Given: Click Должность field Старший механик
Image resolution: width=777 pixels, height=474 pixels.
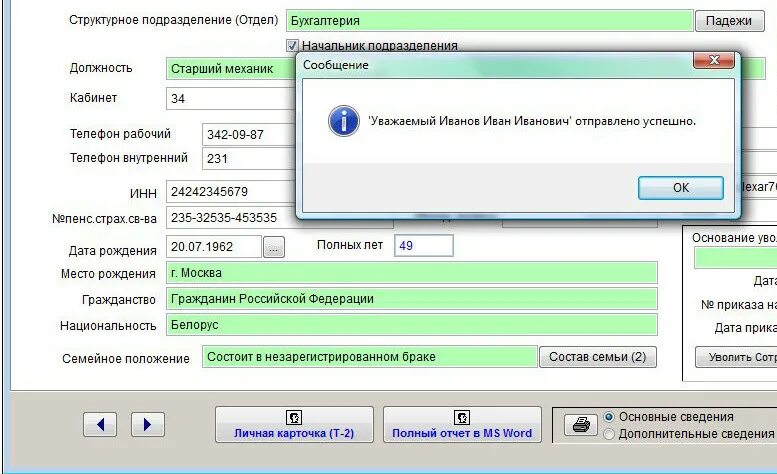Looking at the screenshot, I should (x=231, y=69).
